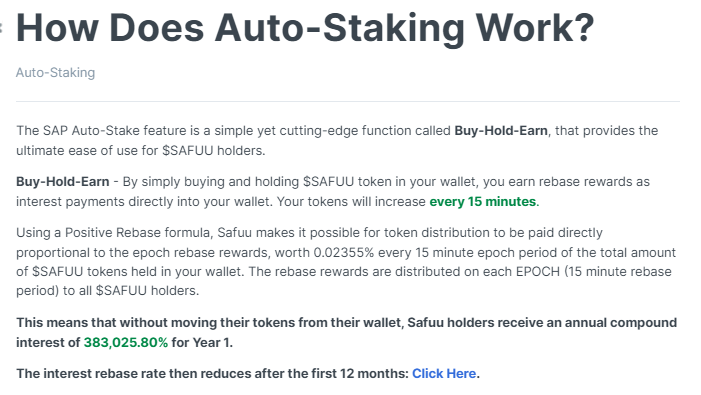Click the green 383,025.80% figure

126,342
